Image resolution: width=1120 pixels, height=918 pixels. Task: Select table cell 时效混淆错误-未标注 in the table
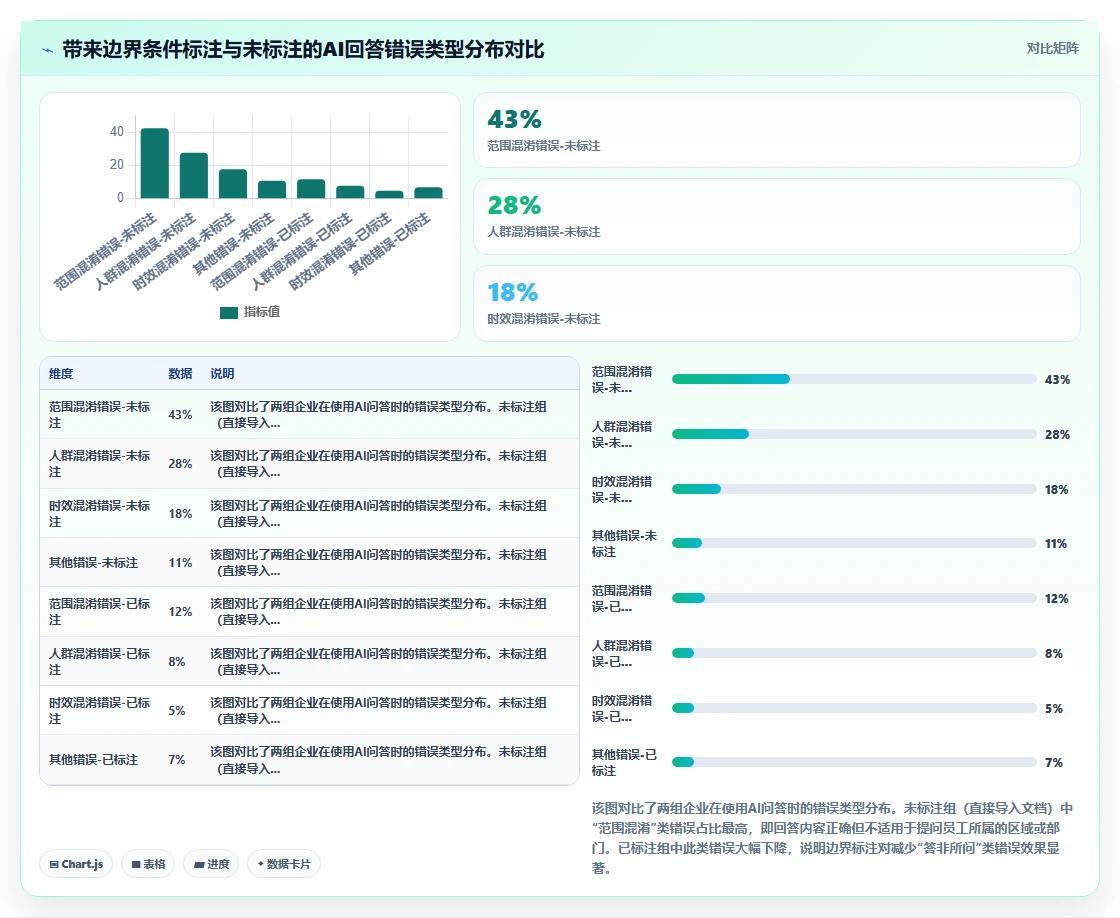coord(100,514)
